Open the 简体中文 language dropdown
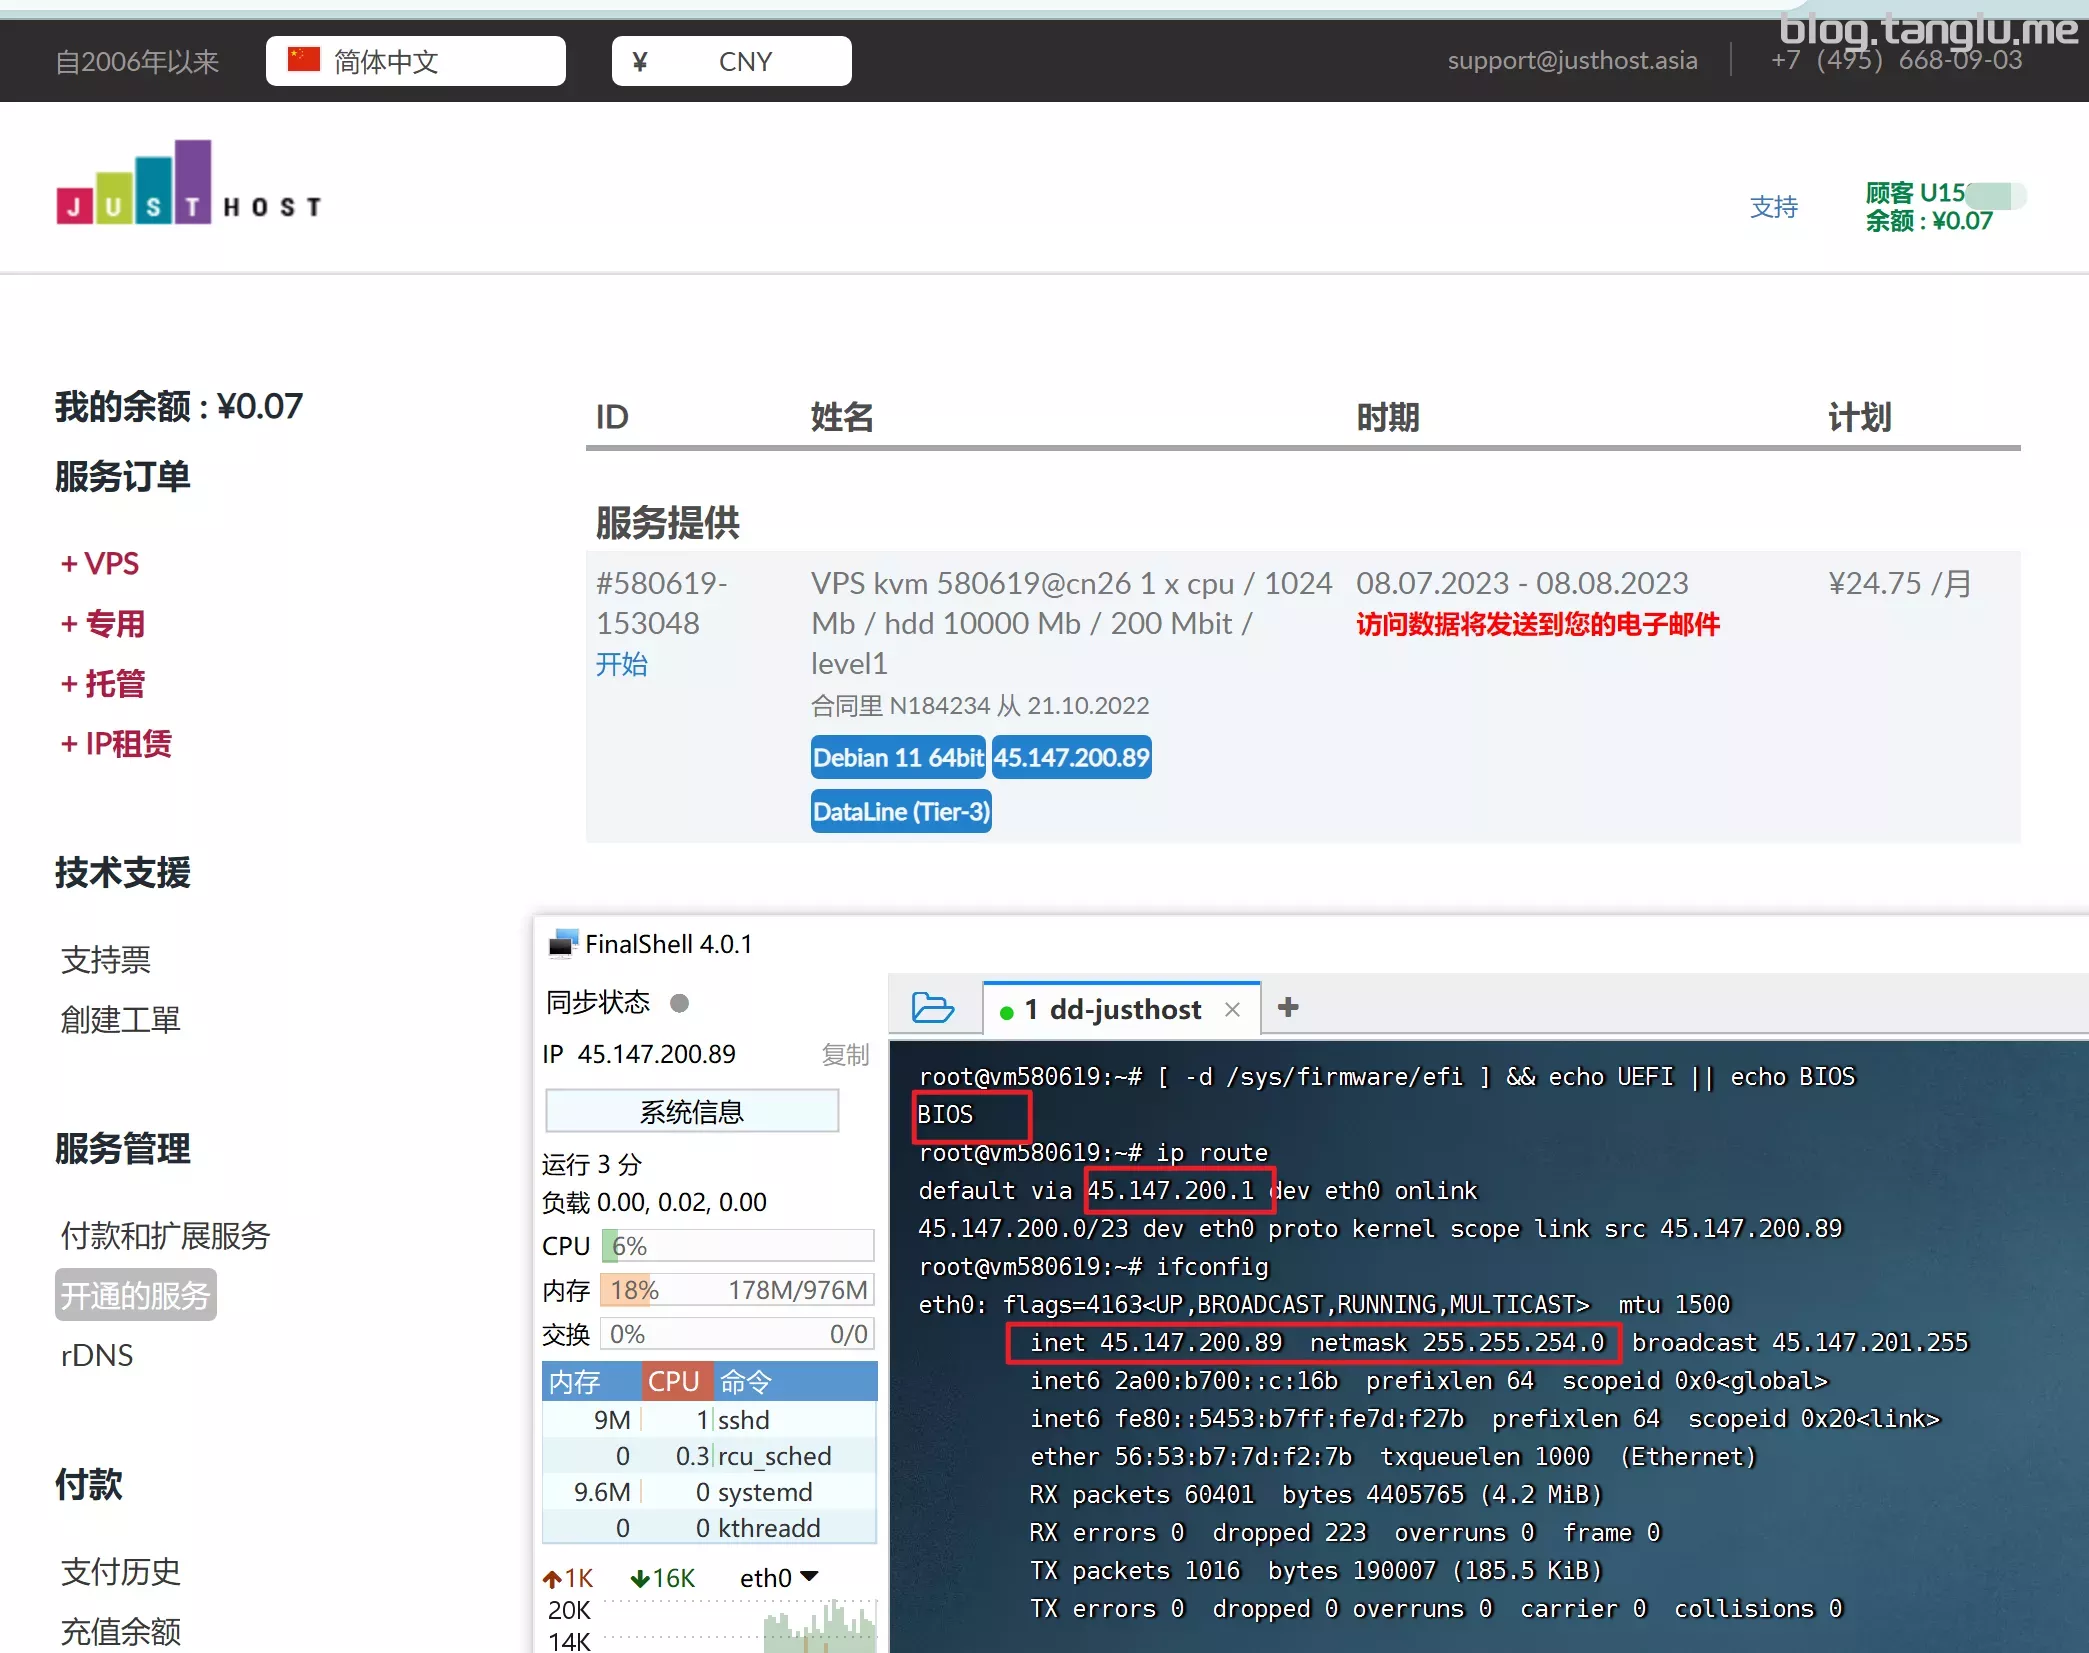The height and width of the screenshot is (1653, 2089). [415, 61]
